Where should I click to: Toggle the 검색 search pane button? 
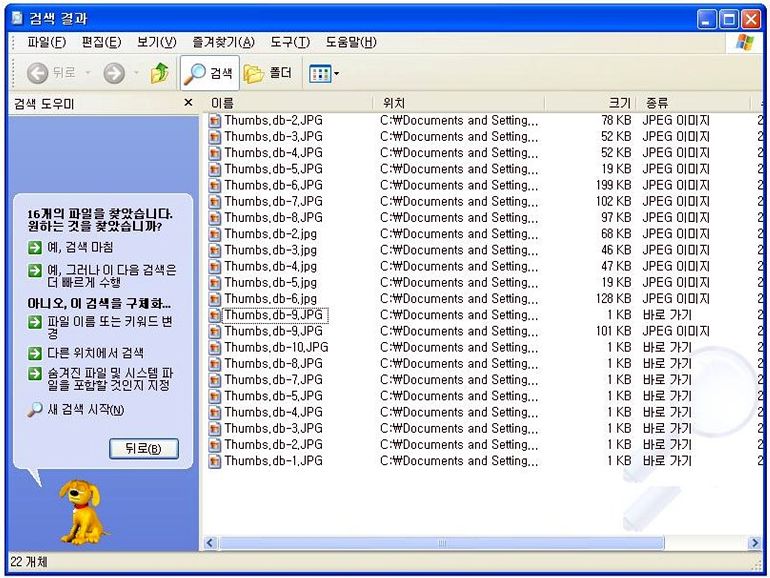point(210,73)
